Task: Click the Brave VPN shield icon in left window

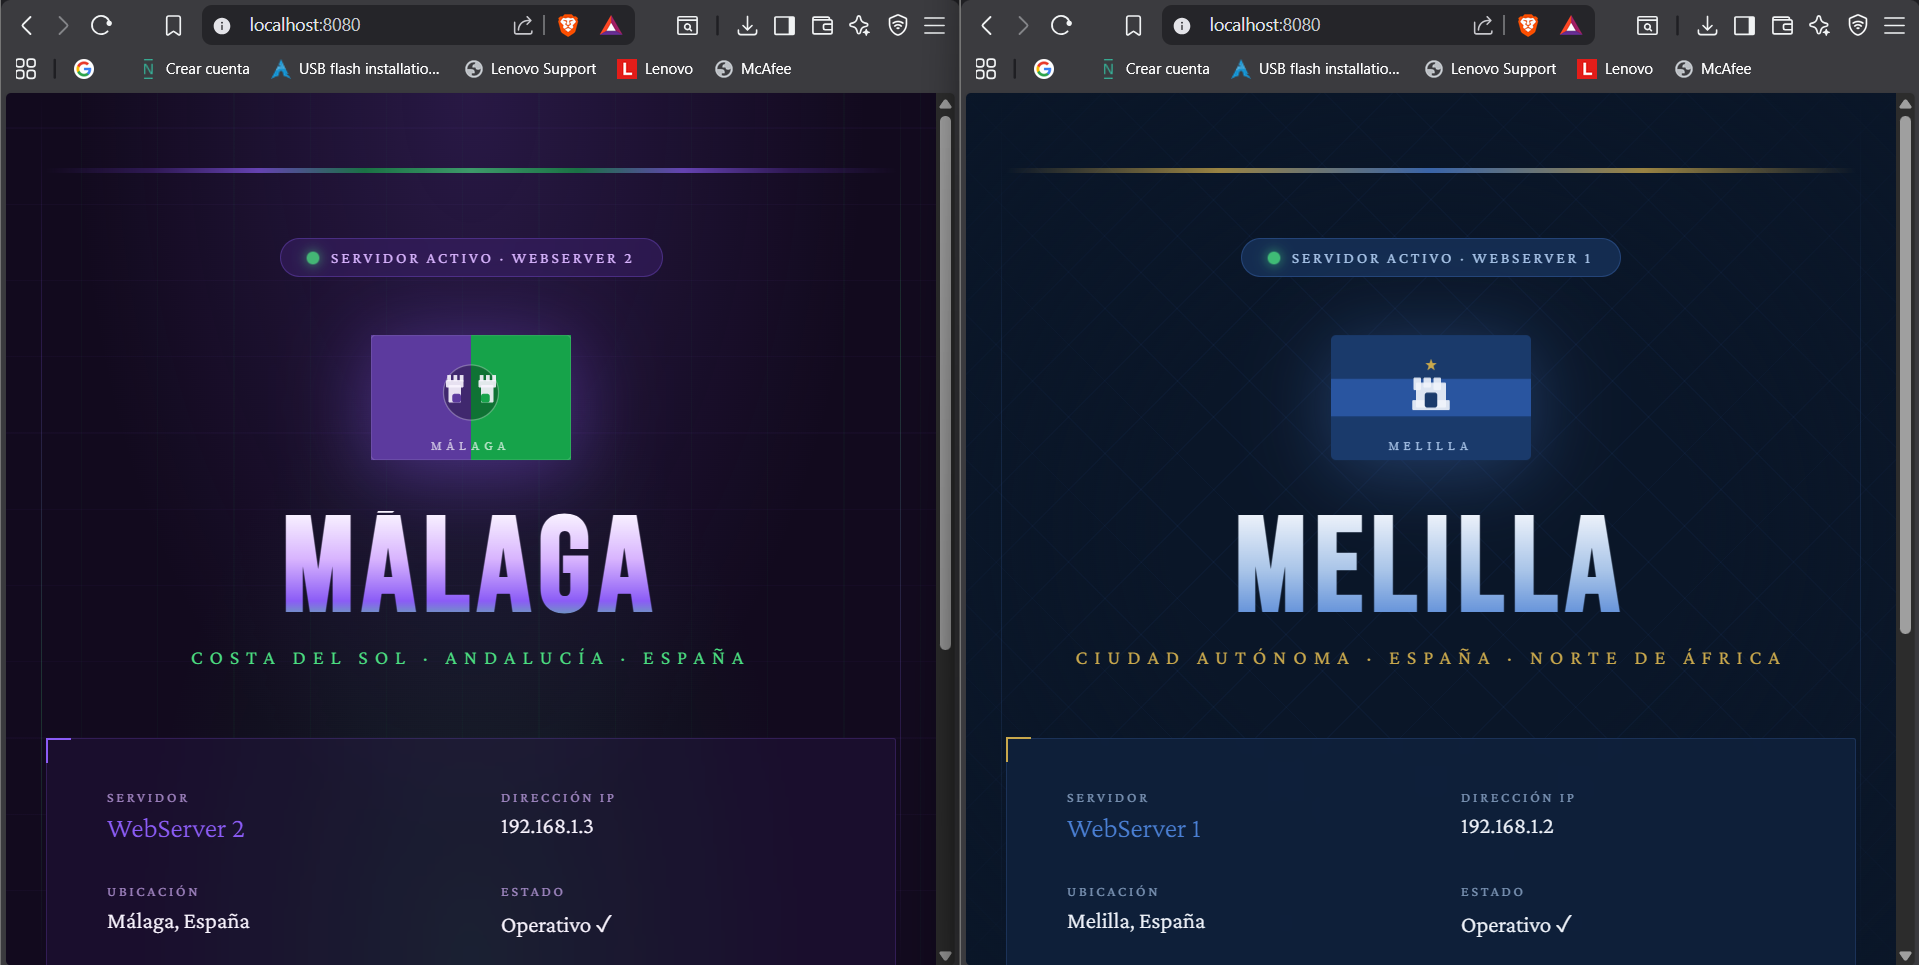Action: [x=897, y=26]
